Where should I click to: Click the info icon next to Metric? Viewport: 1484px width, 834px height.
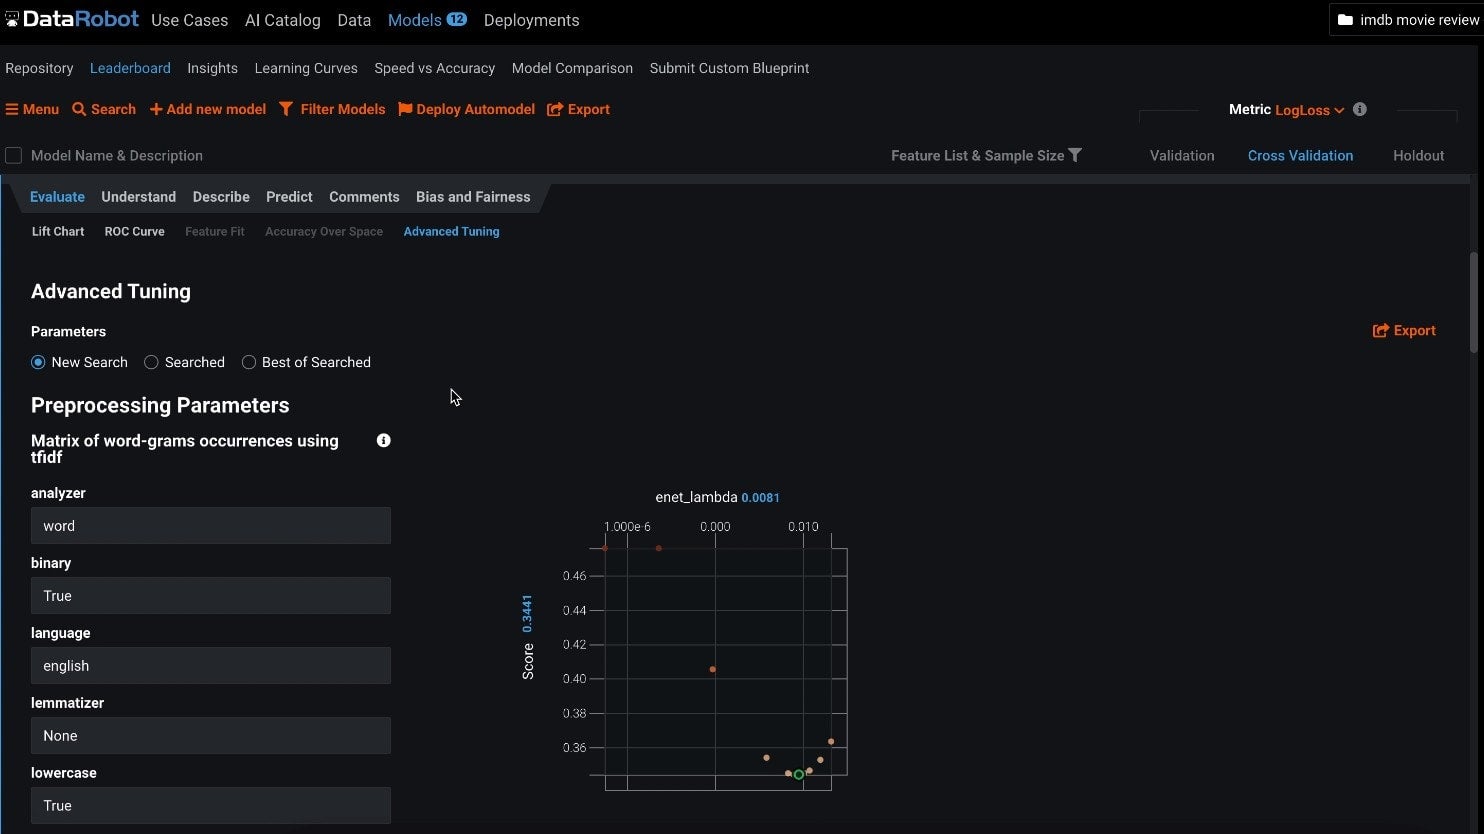coord(1360,109)
